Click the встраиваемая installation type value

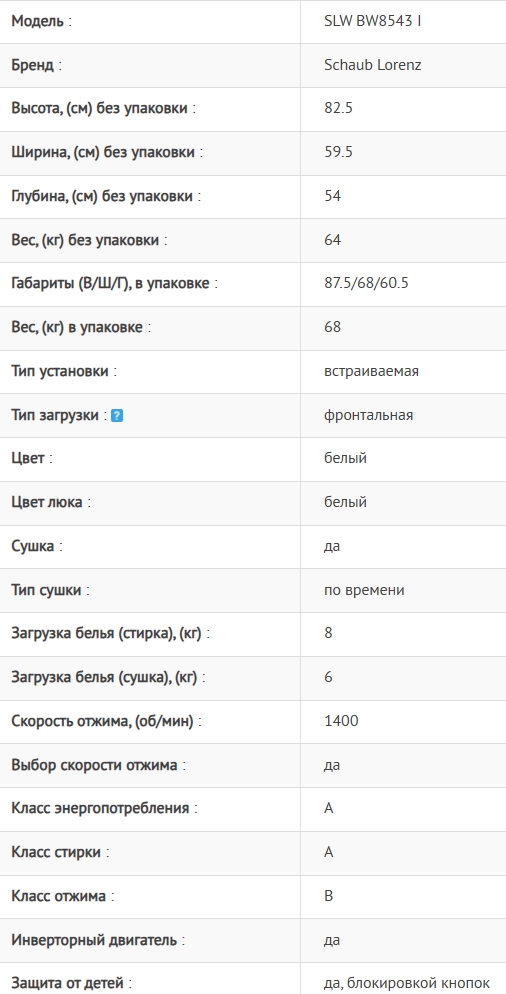[x=372, y=371]
